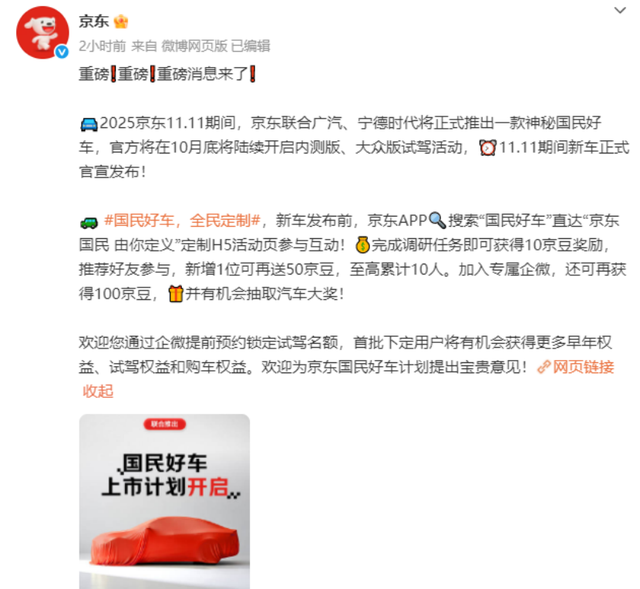Viewport: 640px width, 589px height.
Task: Click the money bag emoji before 完成调研任务
Action: click(362, 245)
